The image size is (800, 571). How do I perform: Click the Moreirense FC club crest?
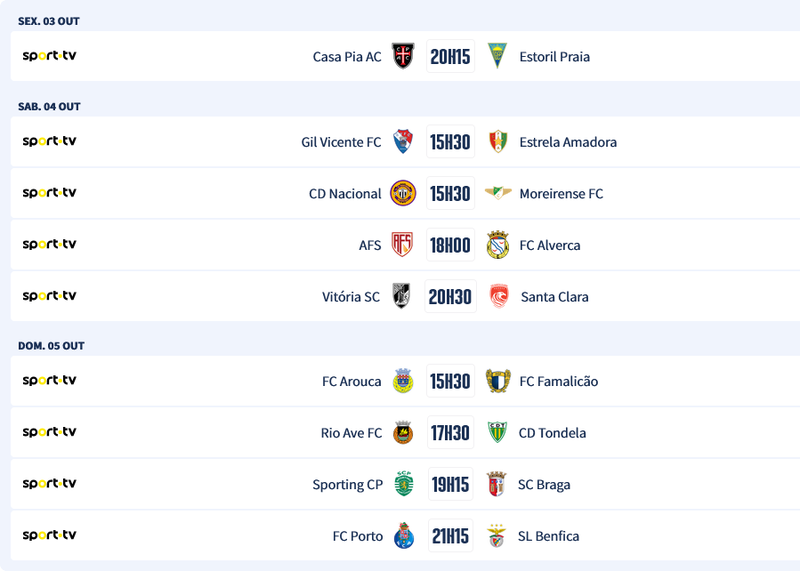click(497, 193)
